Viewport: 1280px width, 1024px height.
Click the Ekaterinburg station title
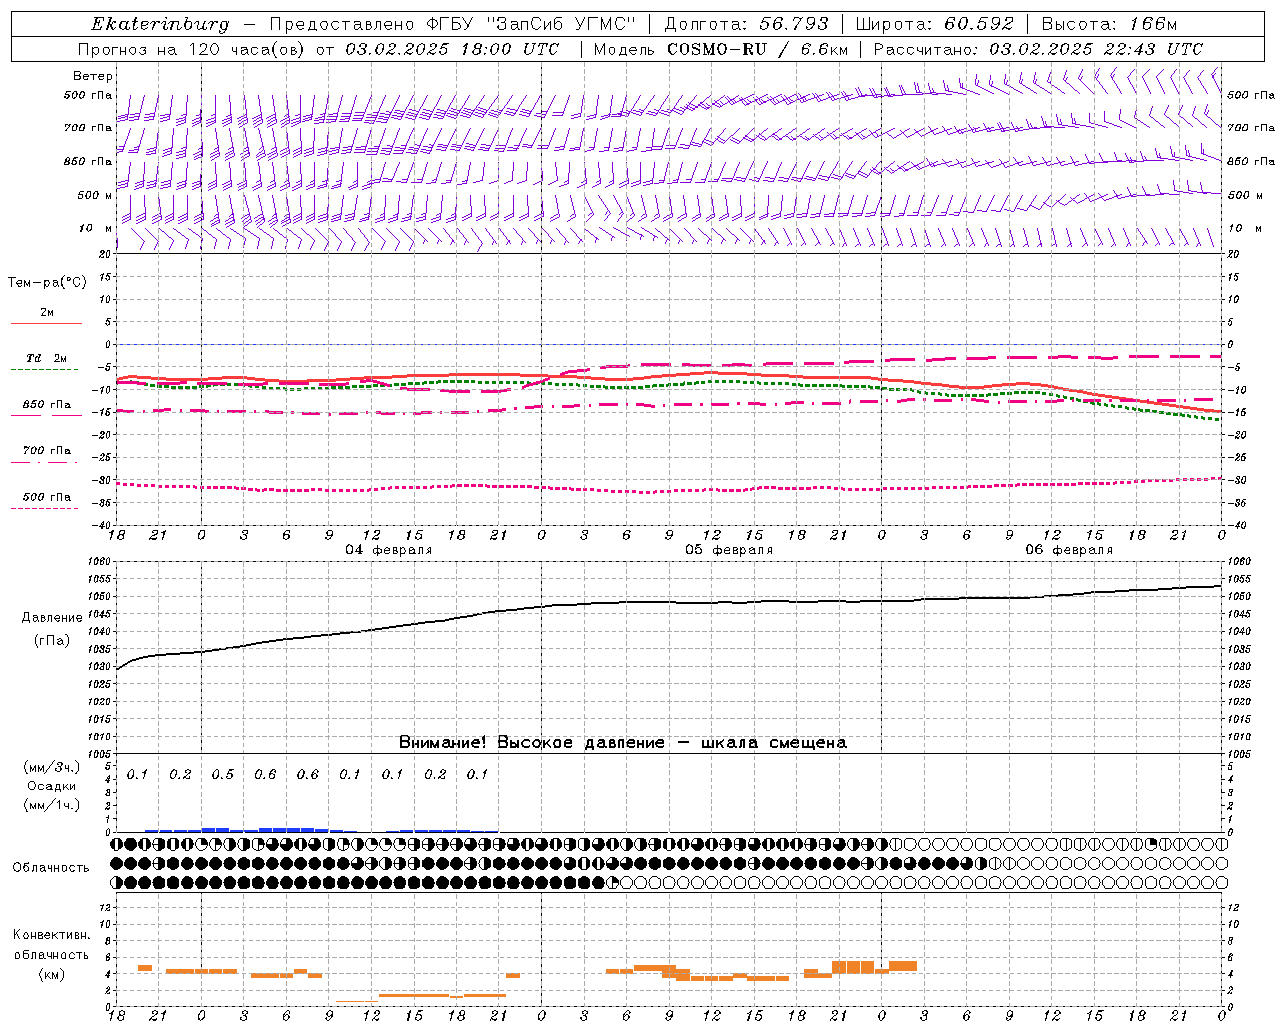coord(160,24)
